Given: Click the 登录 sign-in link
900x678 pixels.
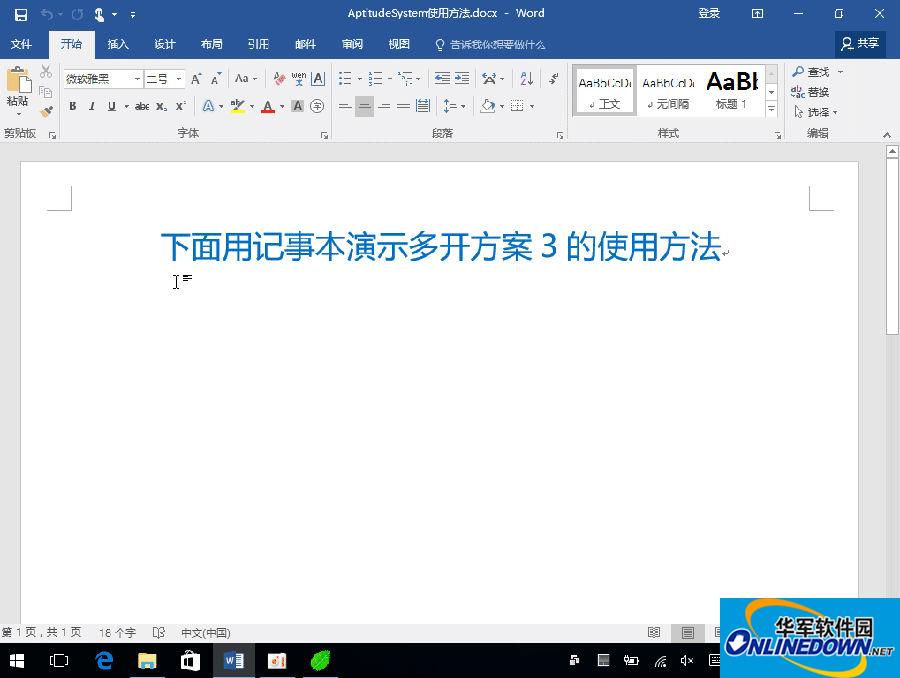Looking at the screenshot, I should 709,14.
